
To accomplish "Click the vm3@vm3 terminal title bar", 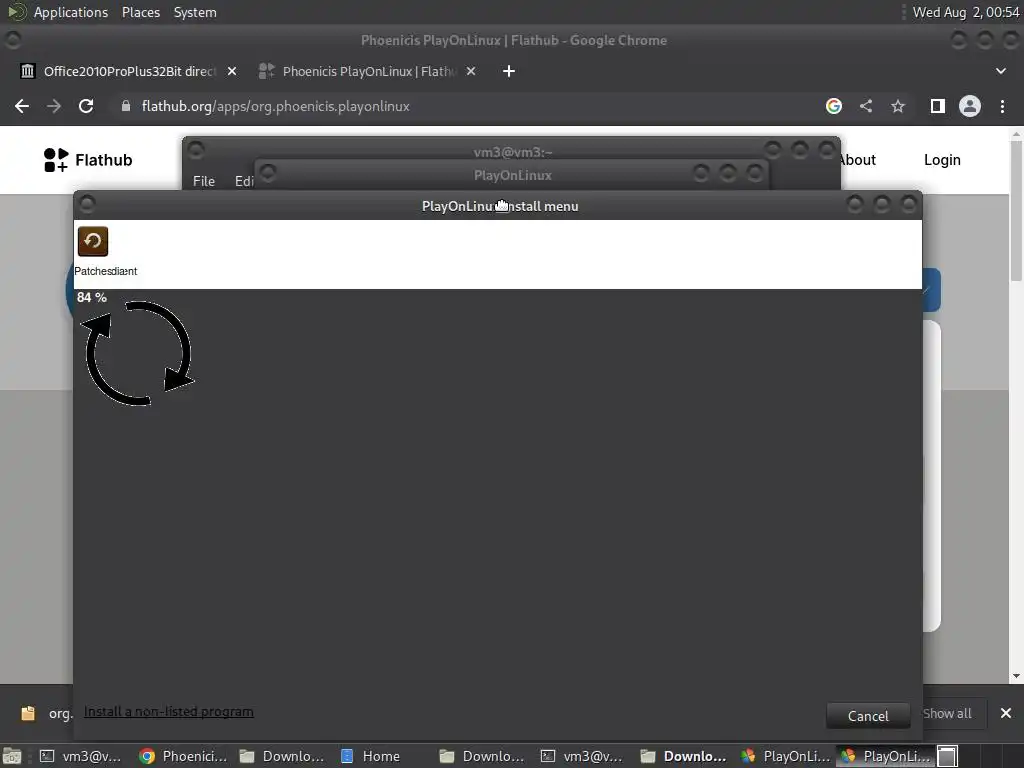I will click(513, 152).
